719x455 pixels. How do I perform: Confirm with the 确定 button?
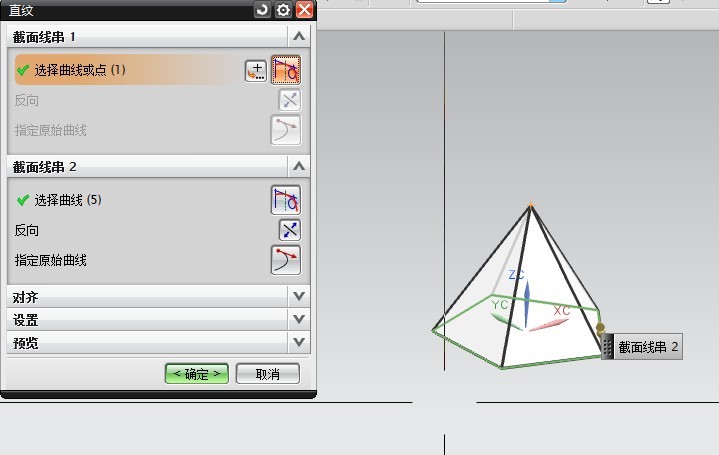[x=197, y=374]
